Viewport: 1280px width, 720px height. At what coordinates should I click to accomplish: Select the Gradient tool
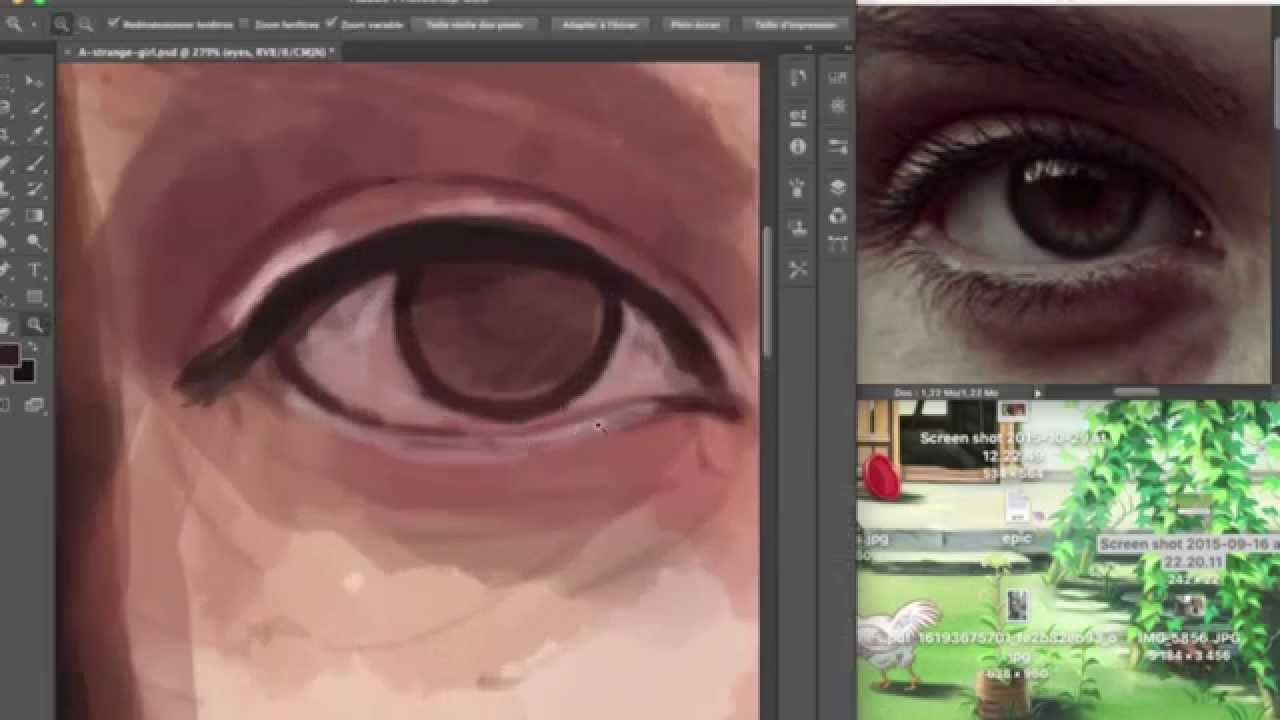click(x=35, y=216)
